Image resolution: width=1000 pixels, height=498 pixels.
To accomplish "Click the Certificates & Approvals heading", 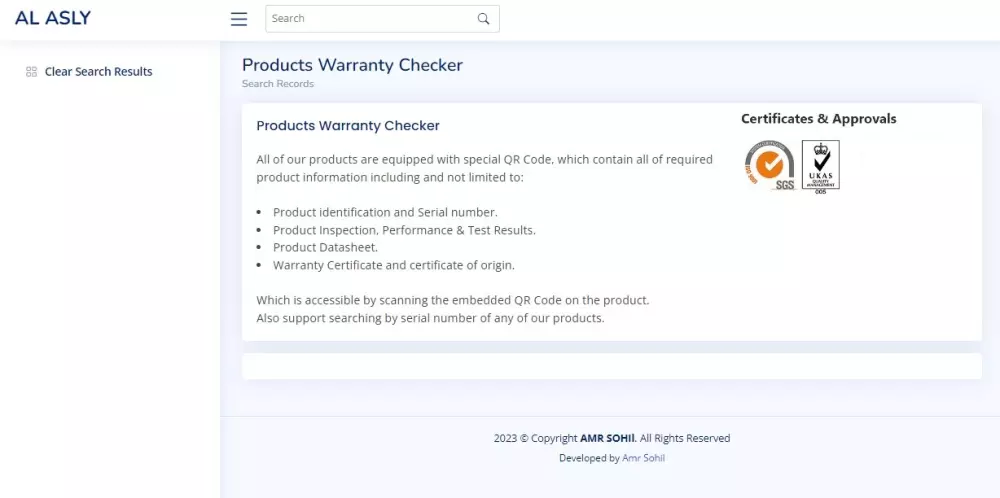I will click(x=818, y=119).
